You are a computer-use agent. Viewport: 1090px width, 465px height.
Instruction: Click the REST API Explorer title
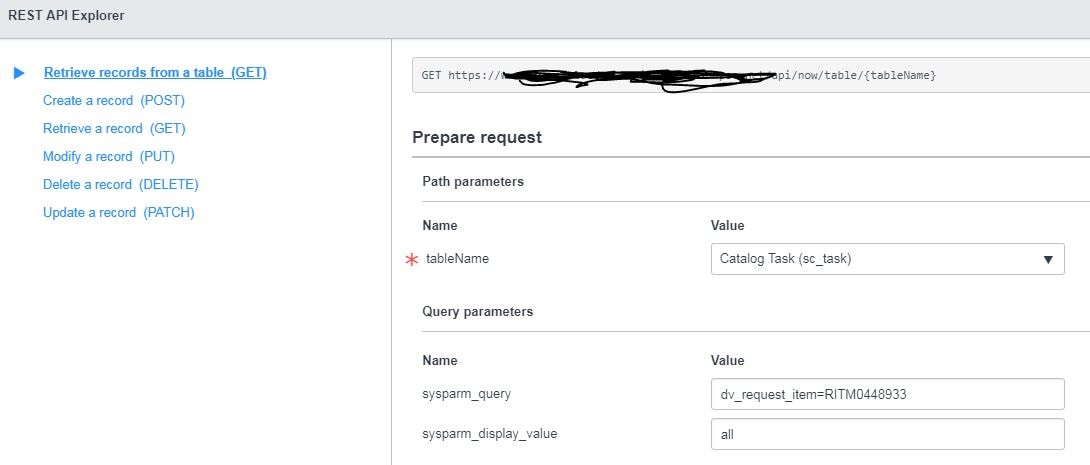67,16
